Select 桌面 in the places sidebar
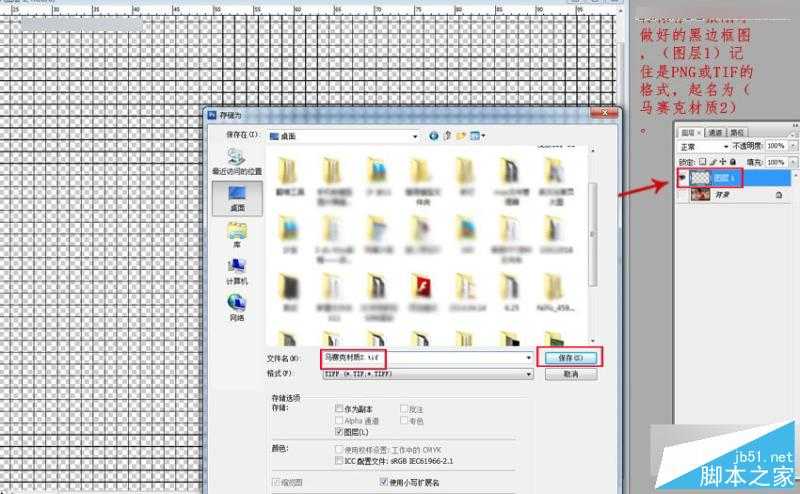Screen dimensions: 800x494 pyautogui.click(x=237, y=197)
